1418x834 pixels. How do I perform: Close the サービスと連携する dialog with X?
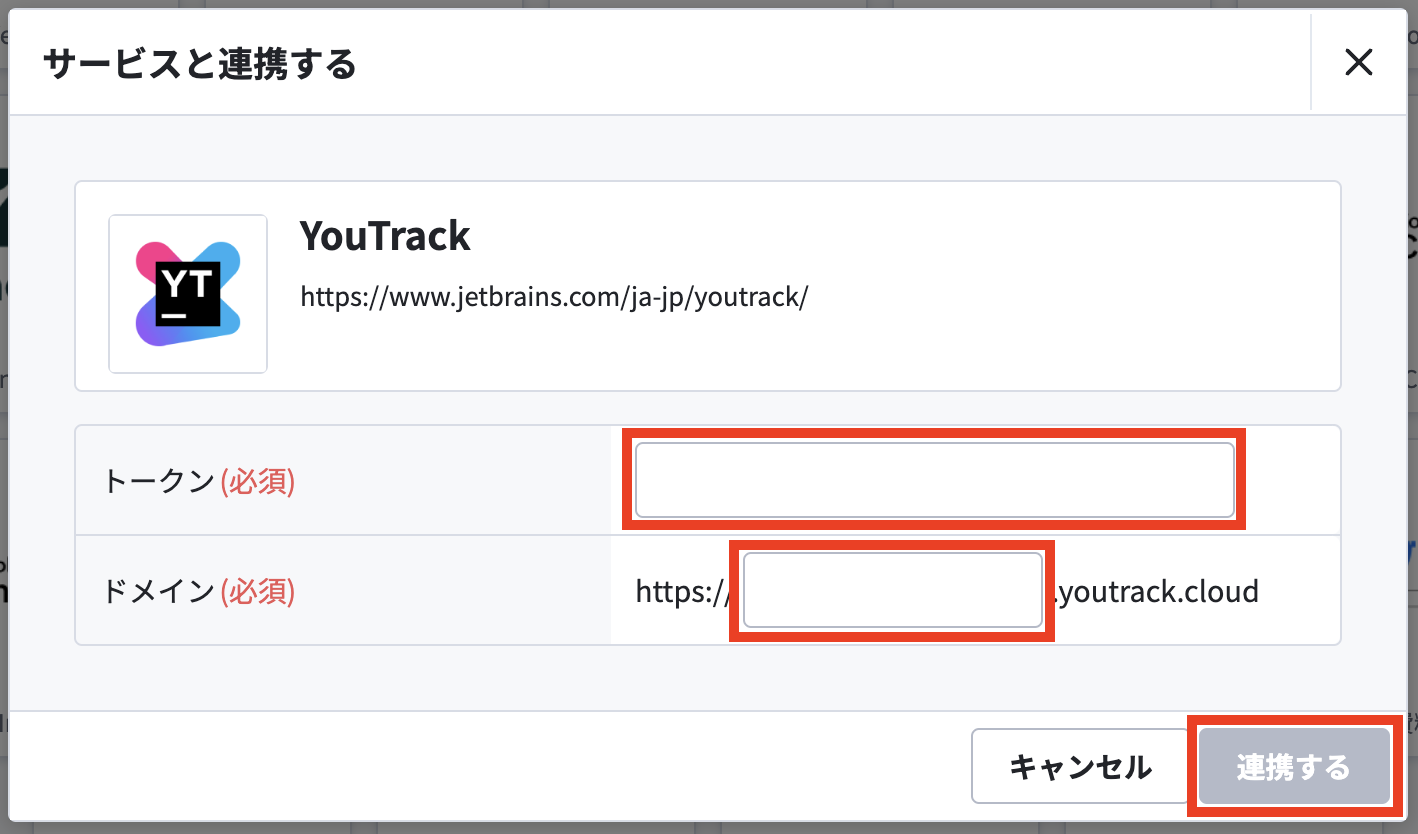pos(1358,63)
